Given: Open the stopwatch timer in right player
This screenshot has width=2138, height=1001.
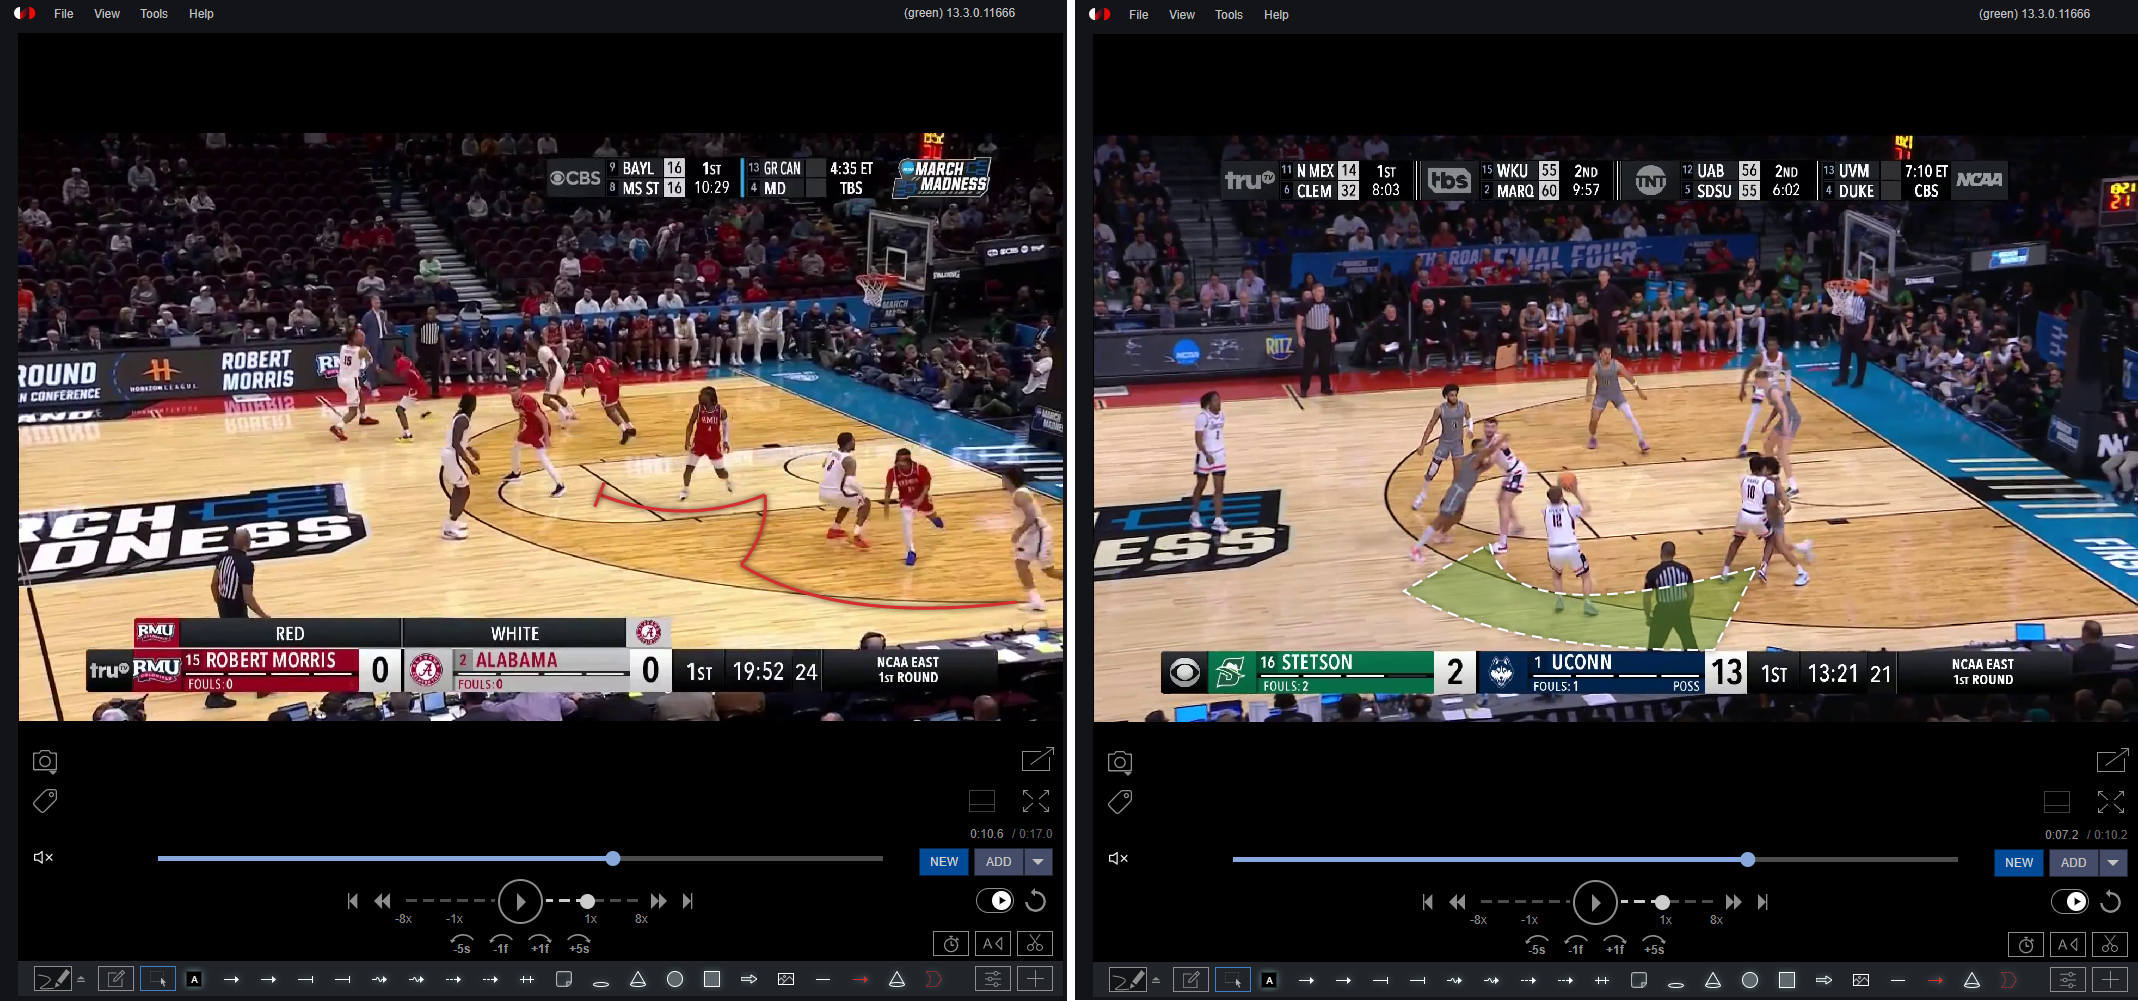Looking at the screenshot, I should pos(2026,944).
